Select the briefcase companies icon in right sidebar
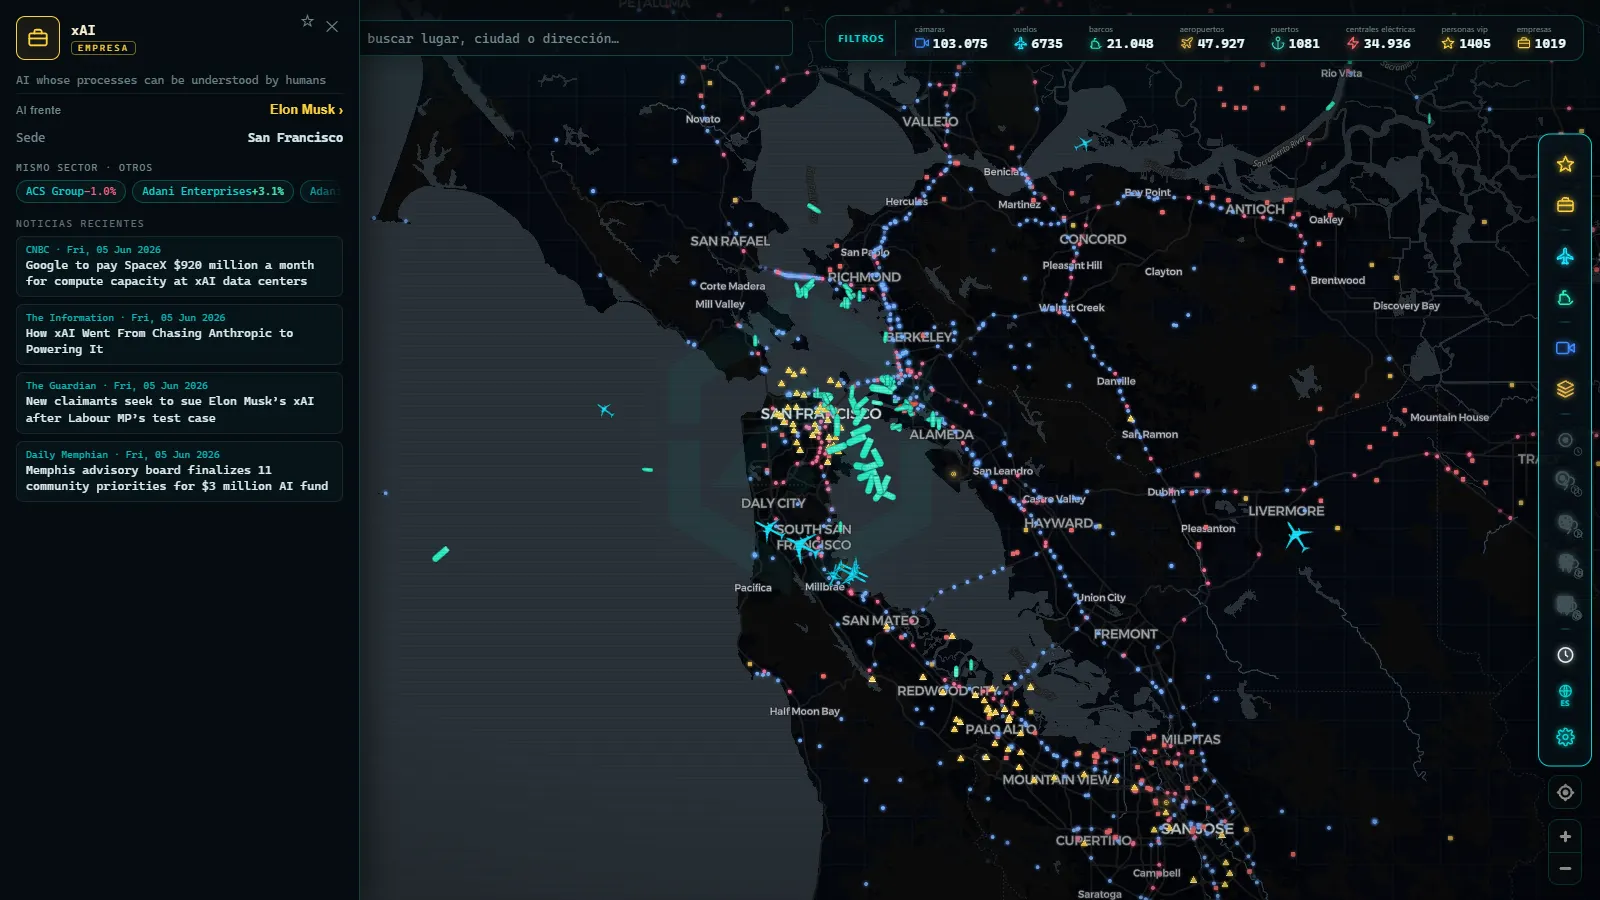The image size is (1600, 900). (1565, 205)
